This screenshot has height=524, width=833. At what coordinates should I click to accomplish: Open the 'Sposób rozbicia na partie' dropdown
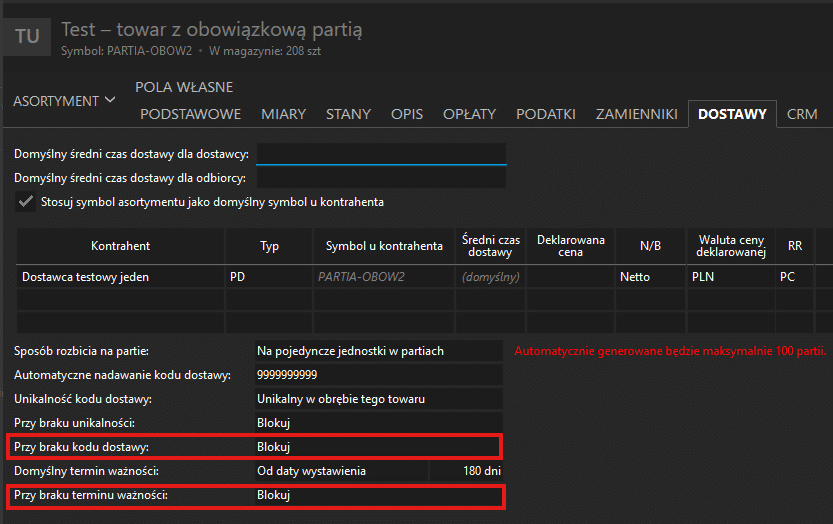(378, 351)
